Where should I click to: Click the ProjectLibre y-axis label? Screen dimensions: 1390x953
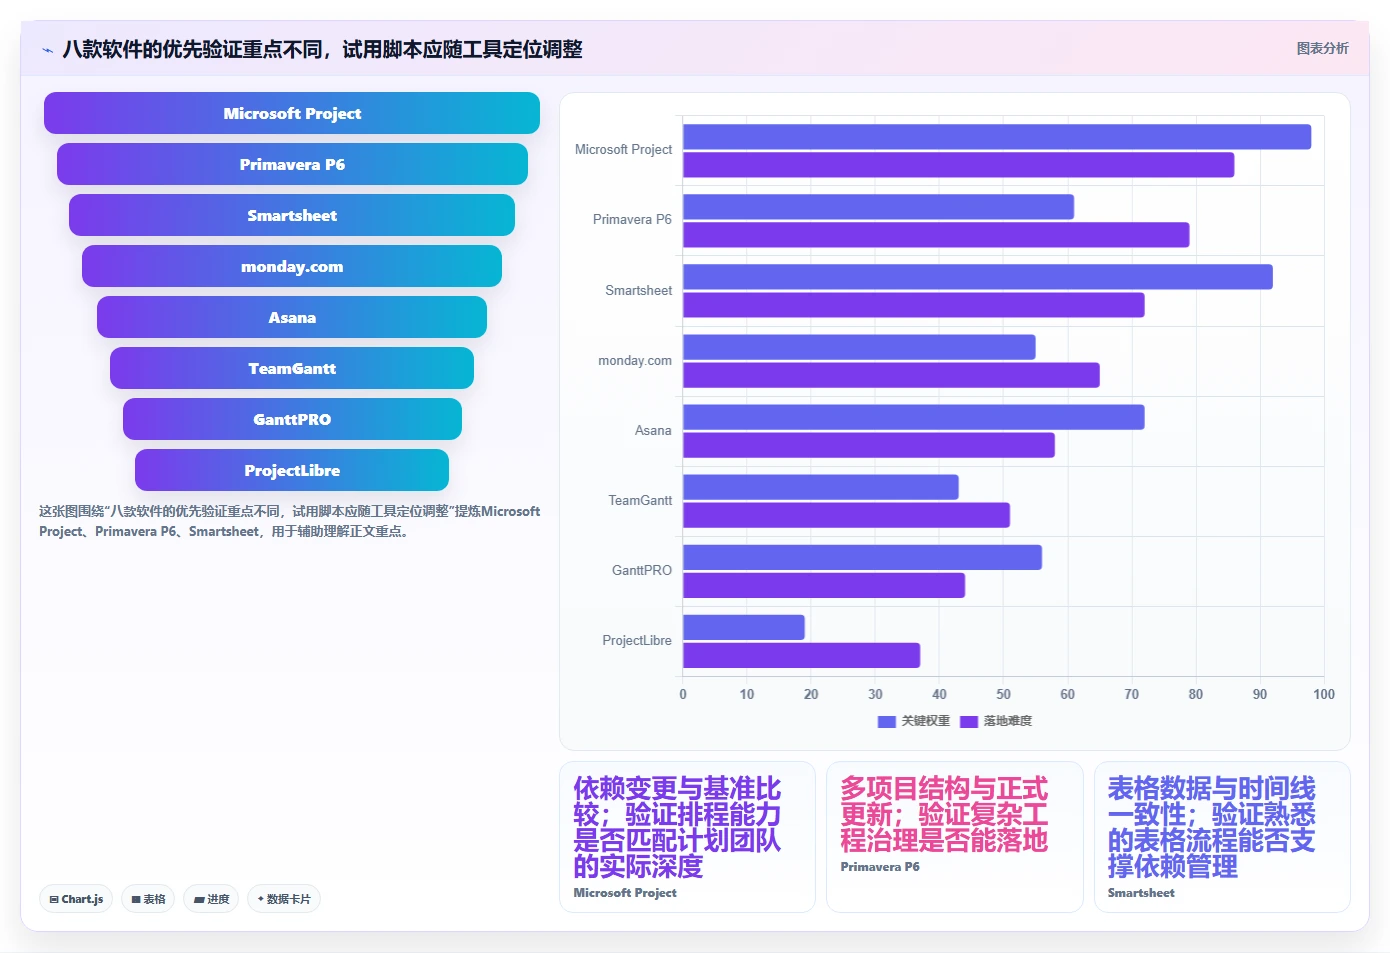coord(637,641)
